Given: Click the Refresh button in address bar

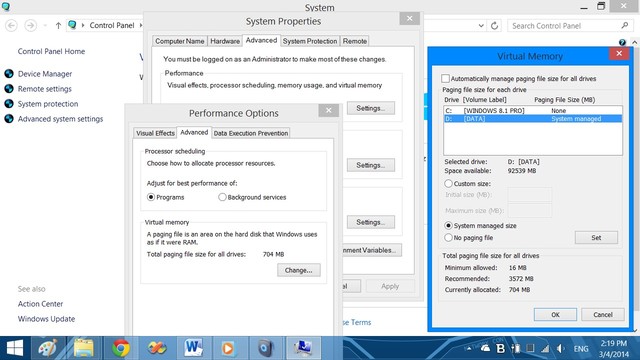Looking at the screenshot, I should (x=494, y=26).
